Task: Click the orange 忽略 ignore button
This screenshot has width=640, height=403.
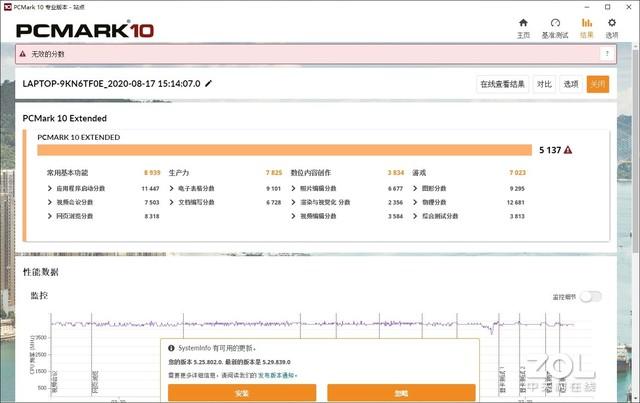Action: coord(401,393)
